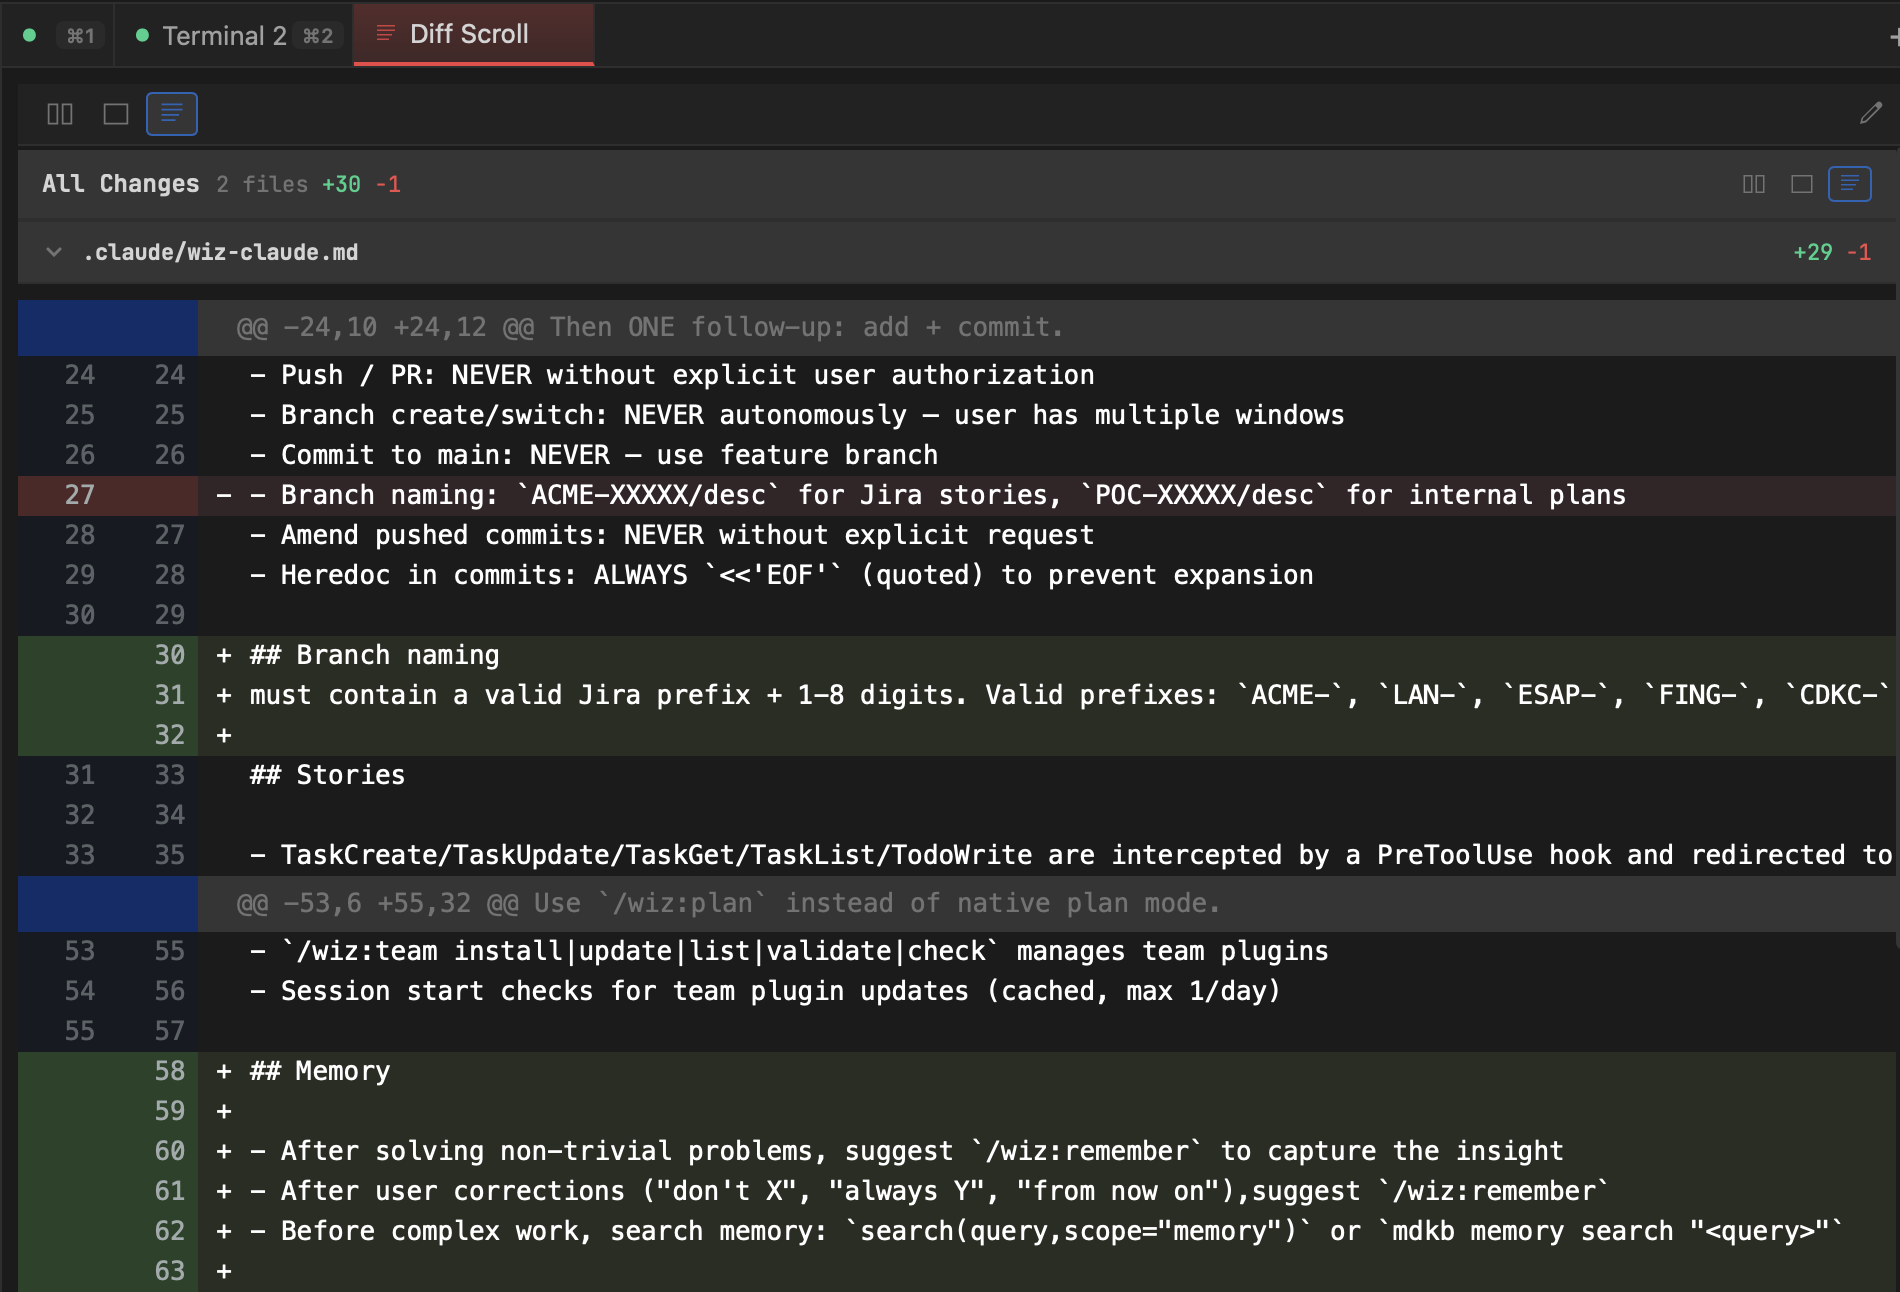Click the split view icon in All Changes bar
Screen dimensions: 1900x1292
click(x=1755, y=184)
